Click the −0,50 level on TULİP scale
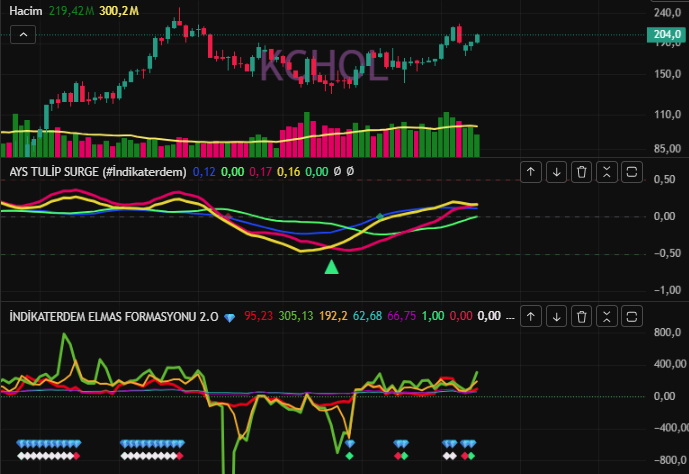The width and height of the screenshot is (689, 474). 667,253
